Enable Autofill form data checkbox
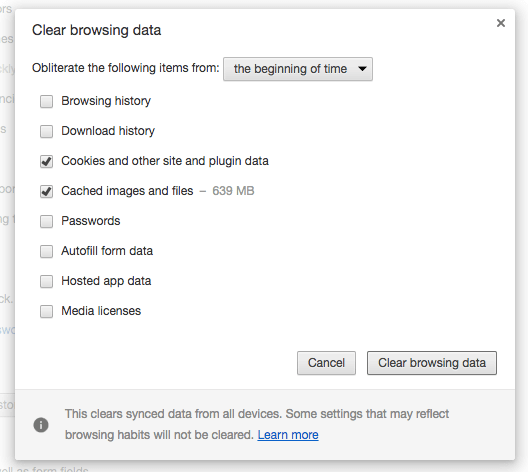528x472 pixels. [46, 251]
